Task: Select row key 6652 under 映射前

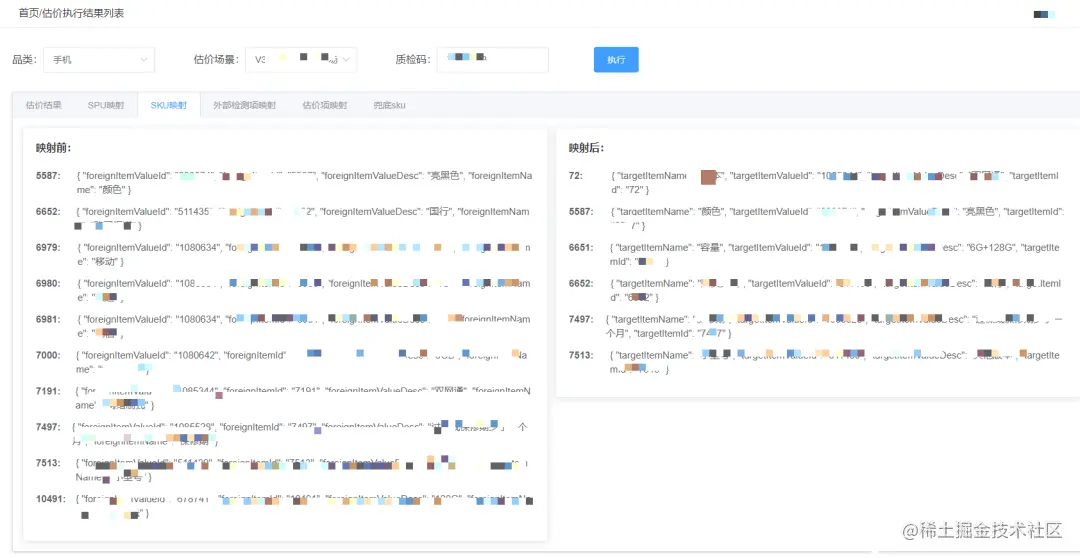Action: point(48,211)
